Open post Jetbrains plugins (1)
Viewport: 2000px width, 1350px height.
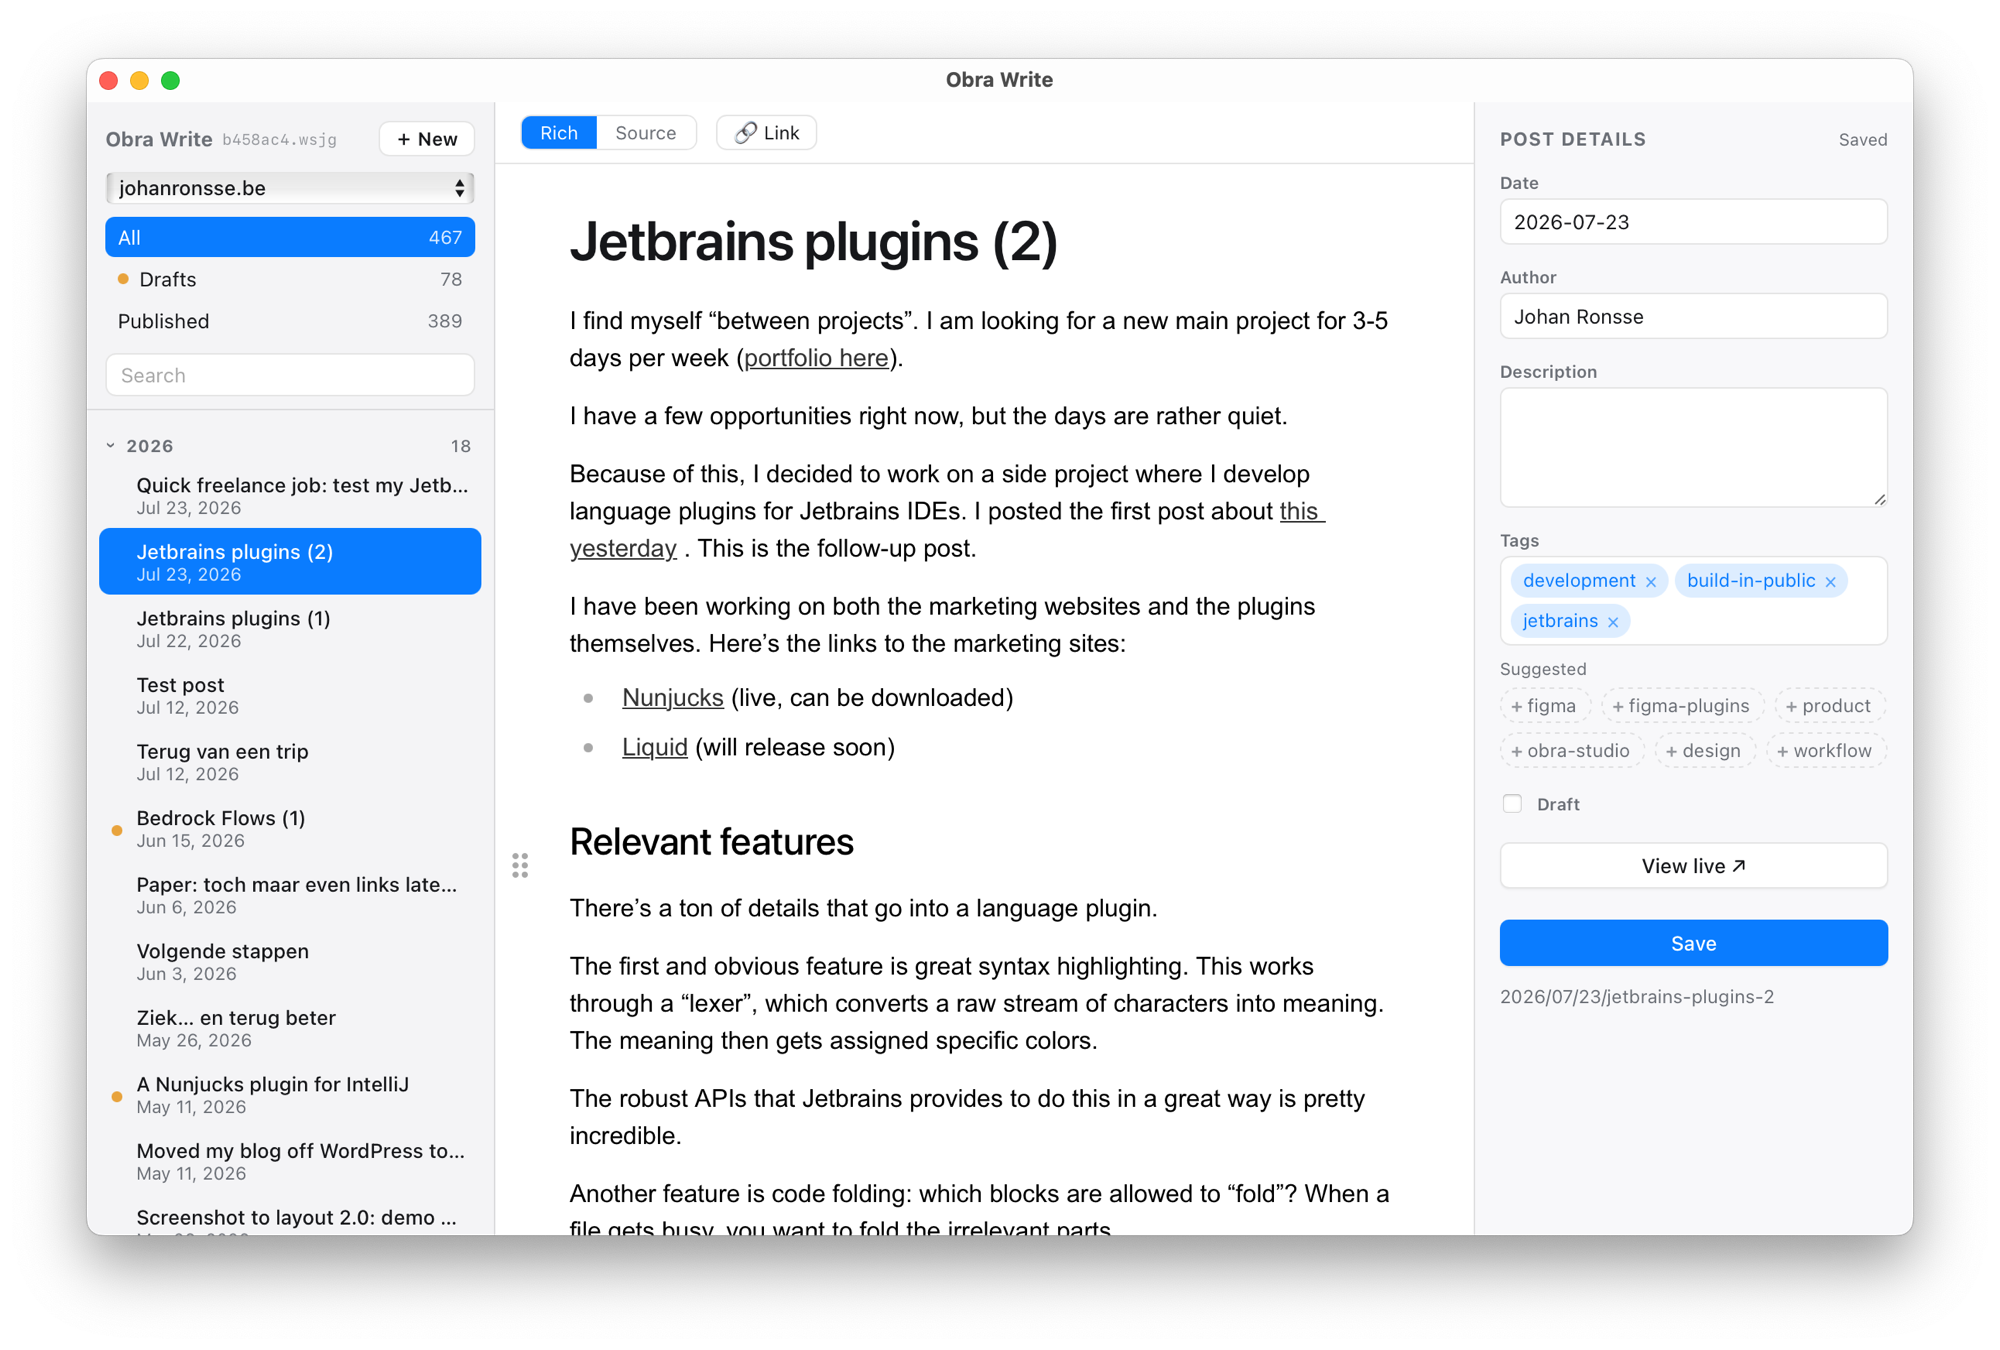[x=290, y=629]
